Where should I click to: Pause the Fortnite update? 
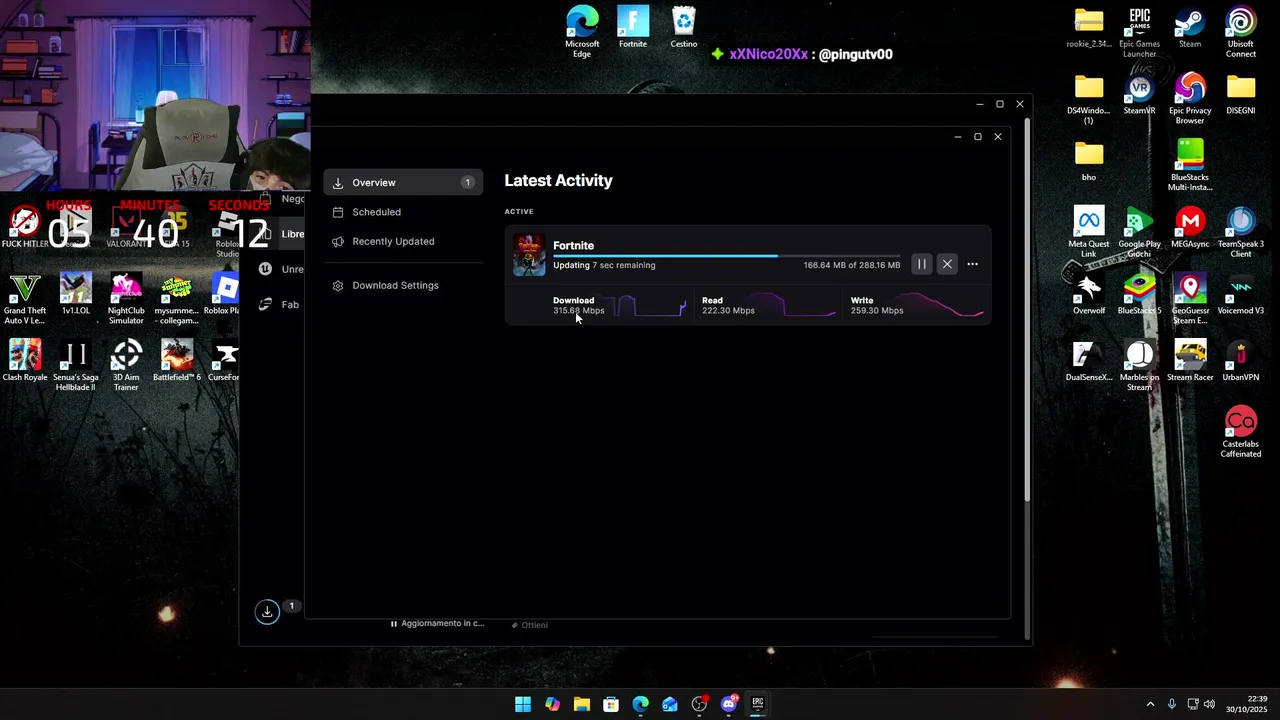point(921,264)
